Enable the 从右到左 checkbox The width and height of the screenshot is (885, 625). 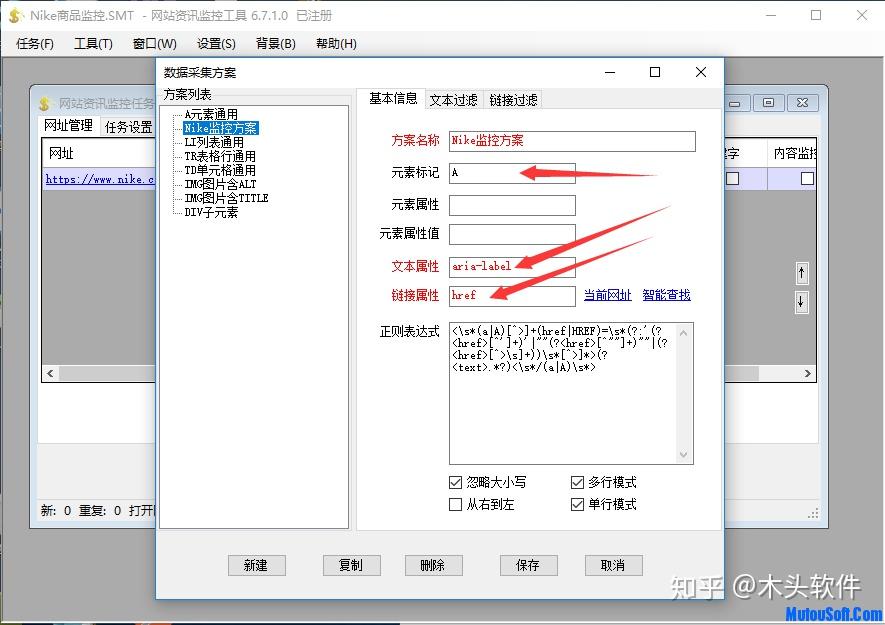pos(455,504)
